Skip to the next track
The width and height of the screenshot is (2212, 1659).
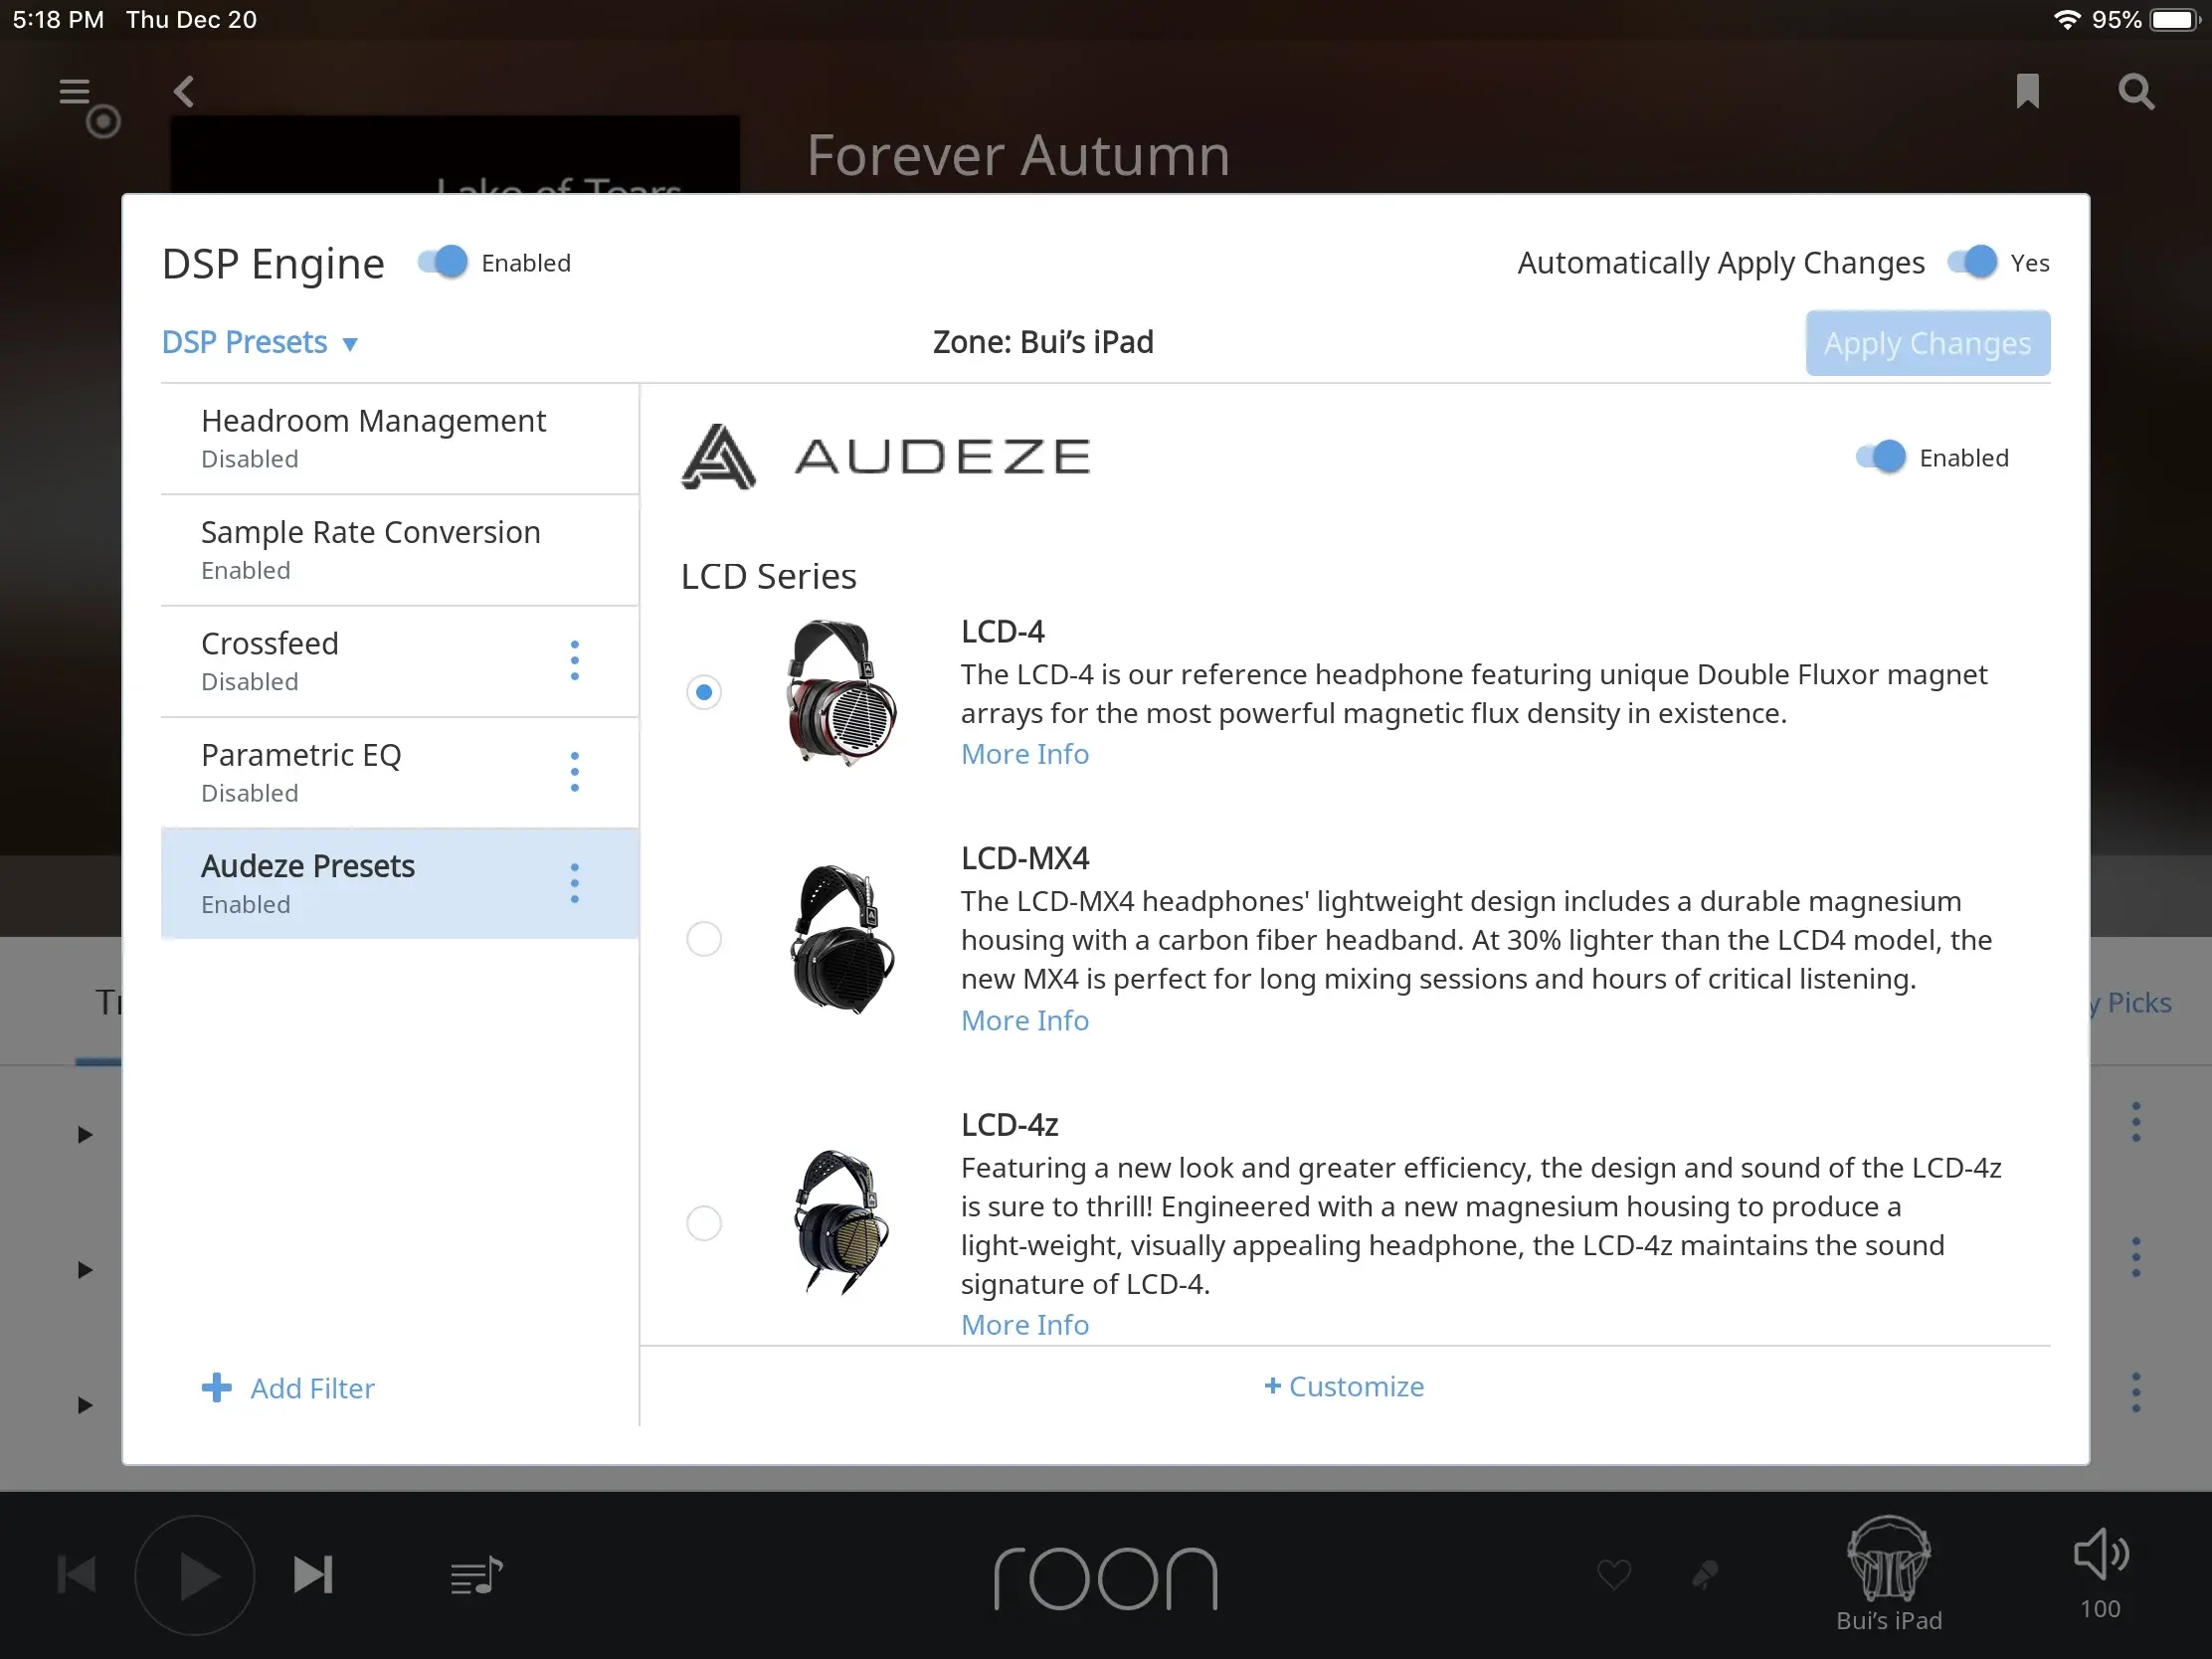tap(313, 1575)
